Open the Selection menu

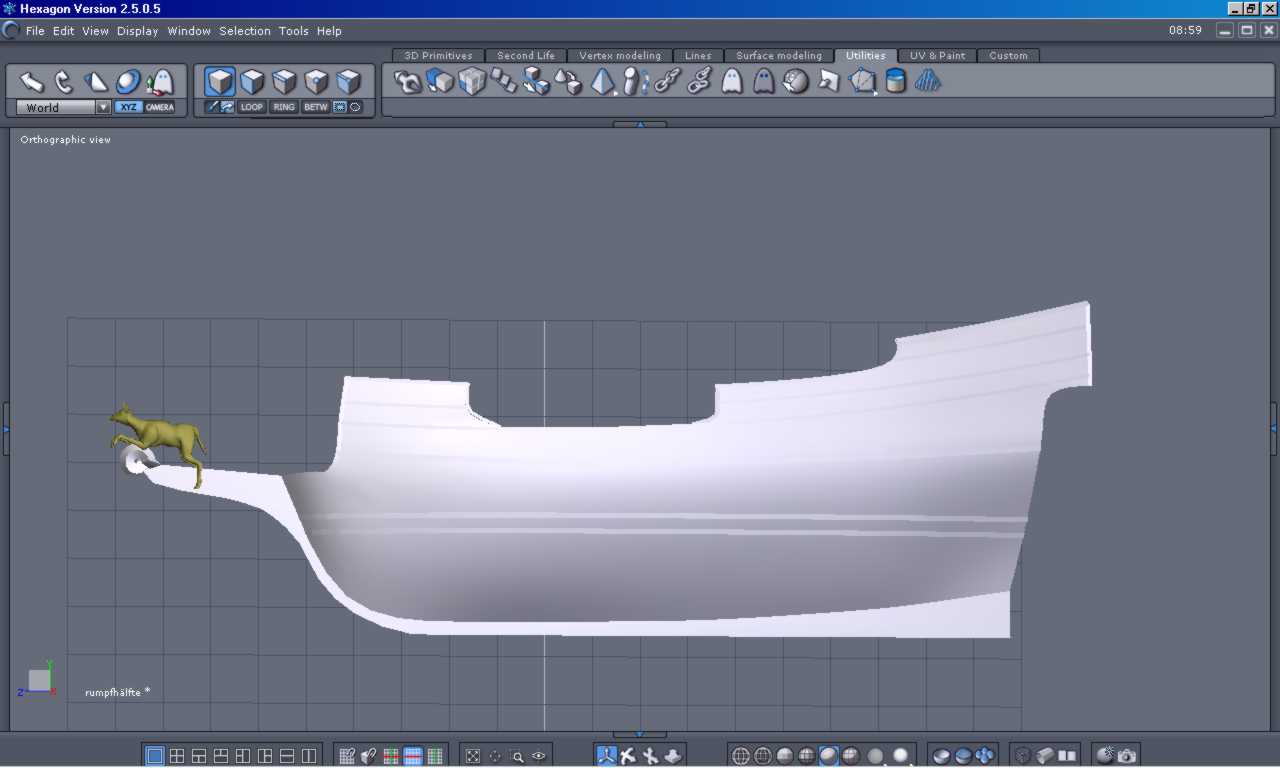[x=245, y=31]
